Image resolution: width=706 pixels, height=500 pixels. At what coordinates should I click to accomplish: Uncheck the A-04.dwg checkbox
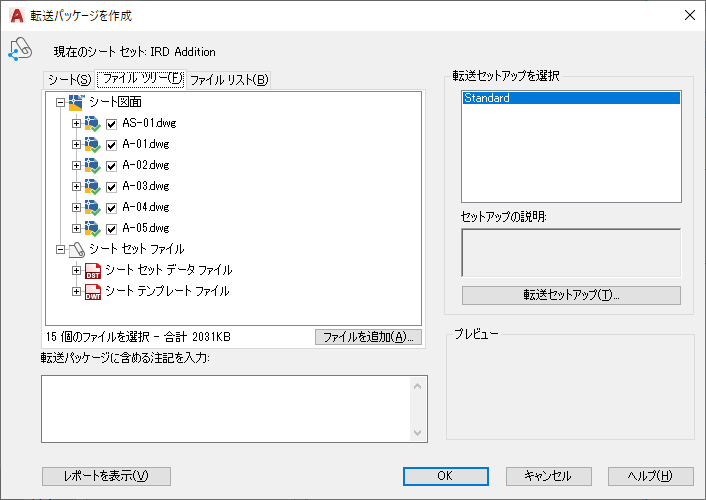click(x=111, y=208)
